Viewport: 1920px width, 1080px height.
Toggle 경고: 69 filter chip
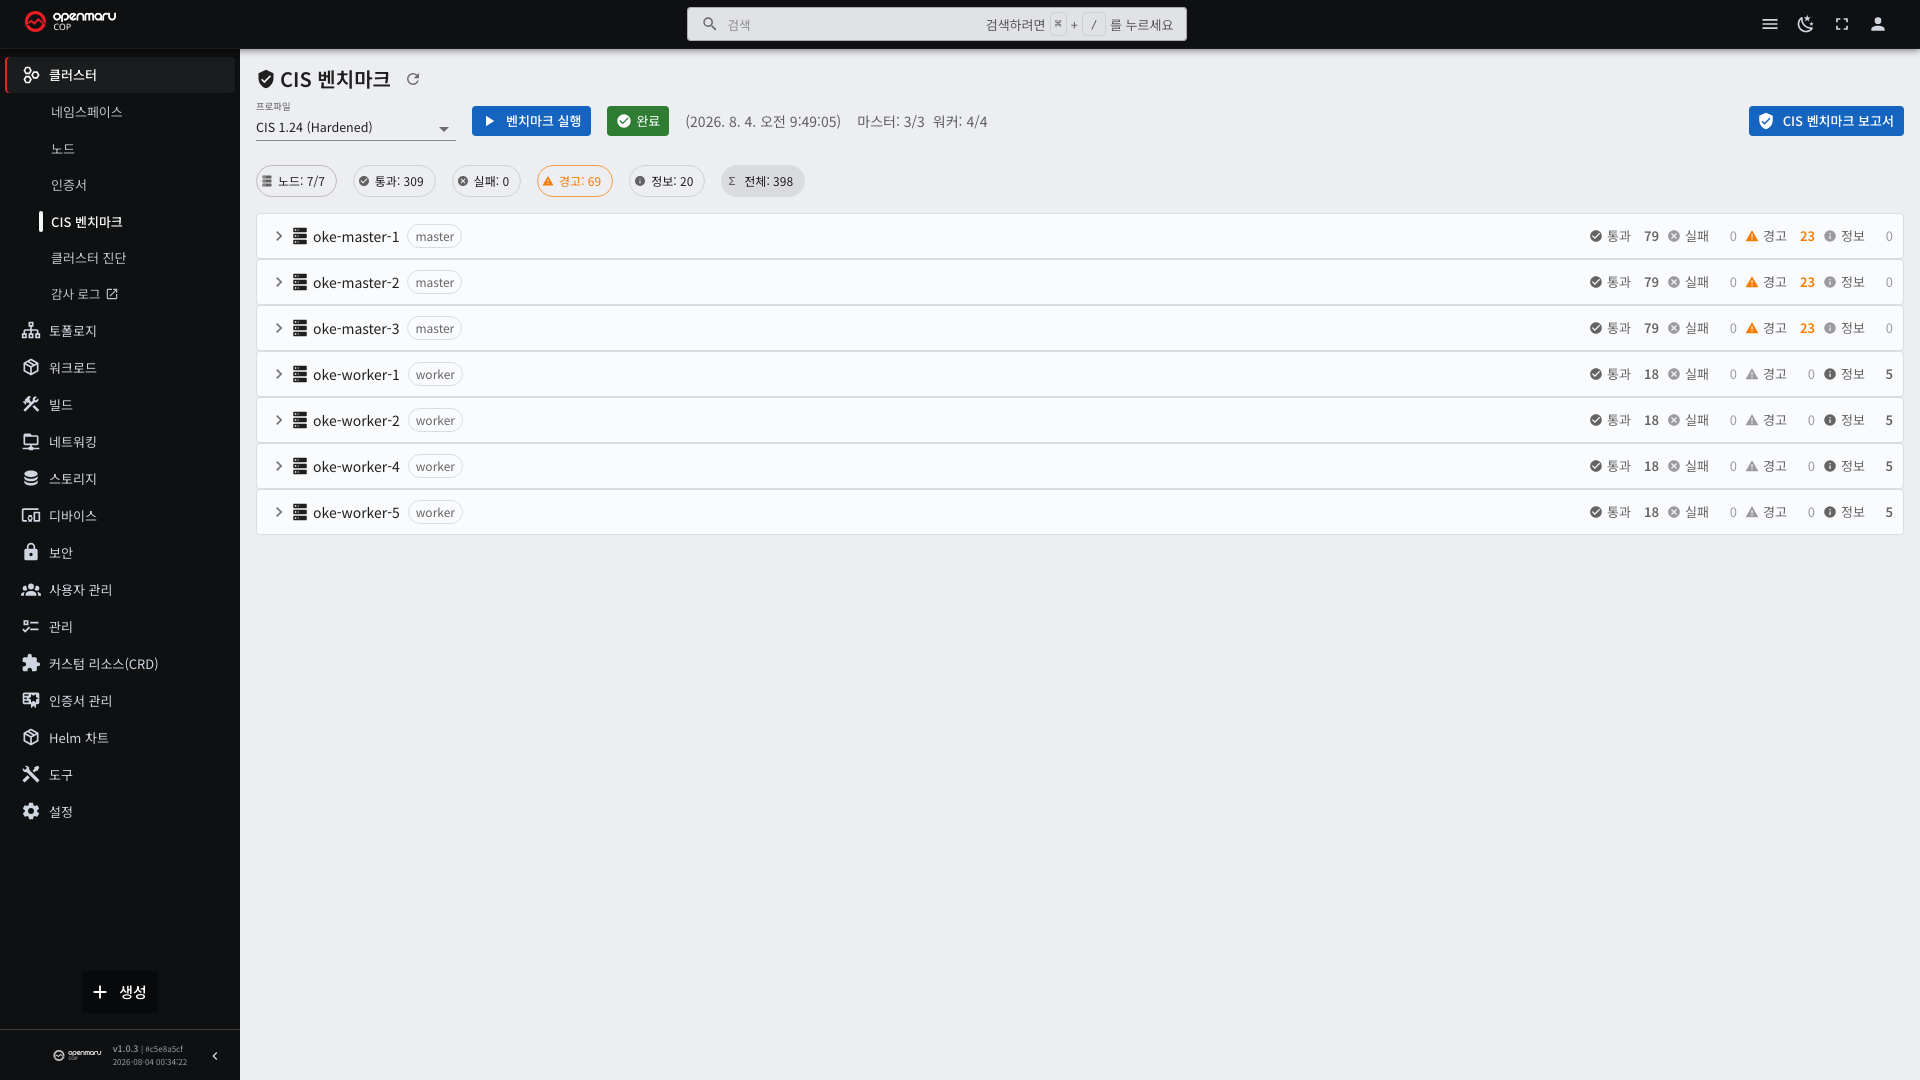[x=575, y=181]
